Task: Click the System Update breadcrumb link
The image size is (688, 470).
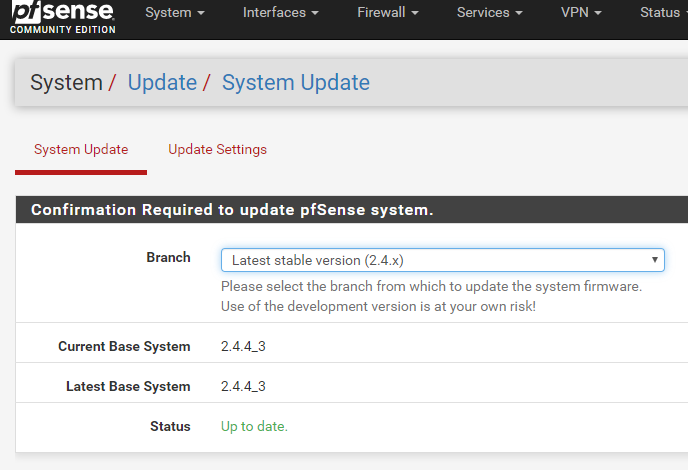Action: (296, 83)
